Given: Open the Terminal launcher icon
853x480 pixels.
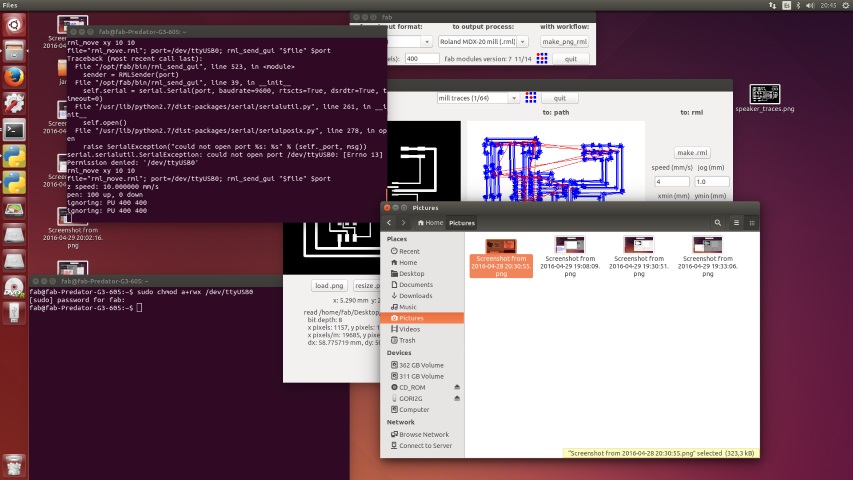Looking at the screenshot, I should [14, 130].
